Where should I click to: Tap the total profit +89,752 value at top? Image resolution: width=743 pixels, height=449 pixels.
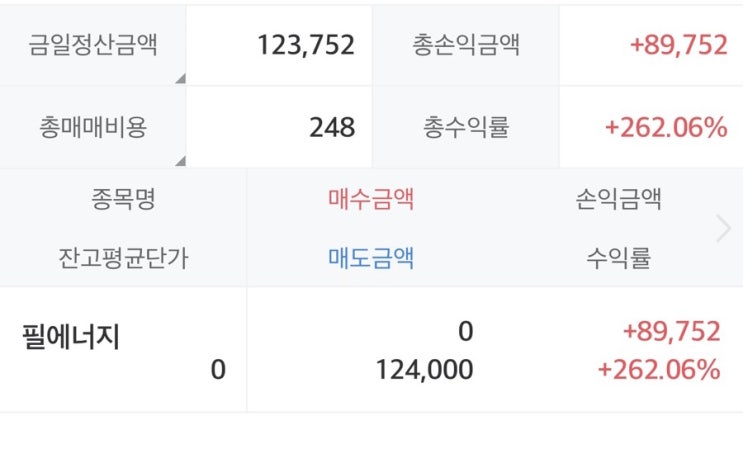(x=679, y=45)
